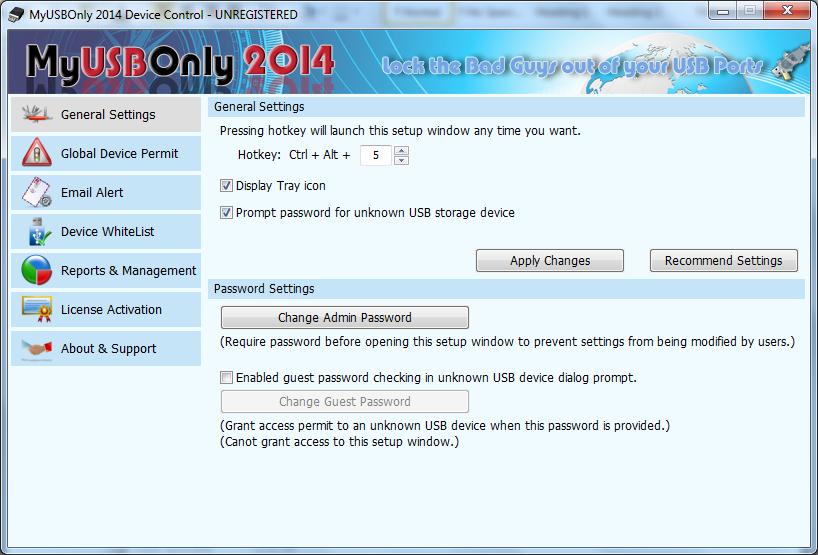Open the General Settings tab
818x555 pixels.
coord(106,114)
